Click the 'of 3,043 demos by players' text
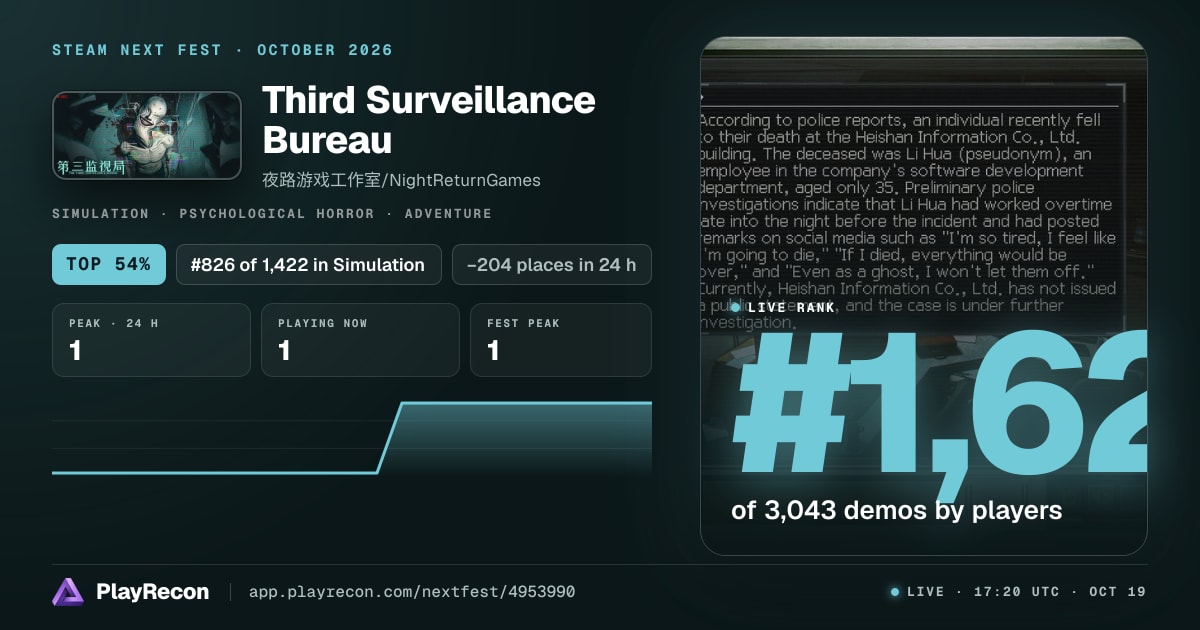Screen dimensions: 1200x630 click(x=896, y=510)
